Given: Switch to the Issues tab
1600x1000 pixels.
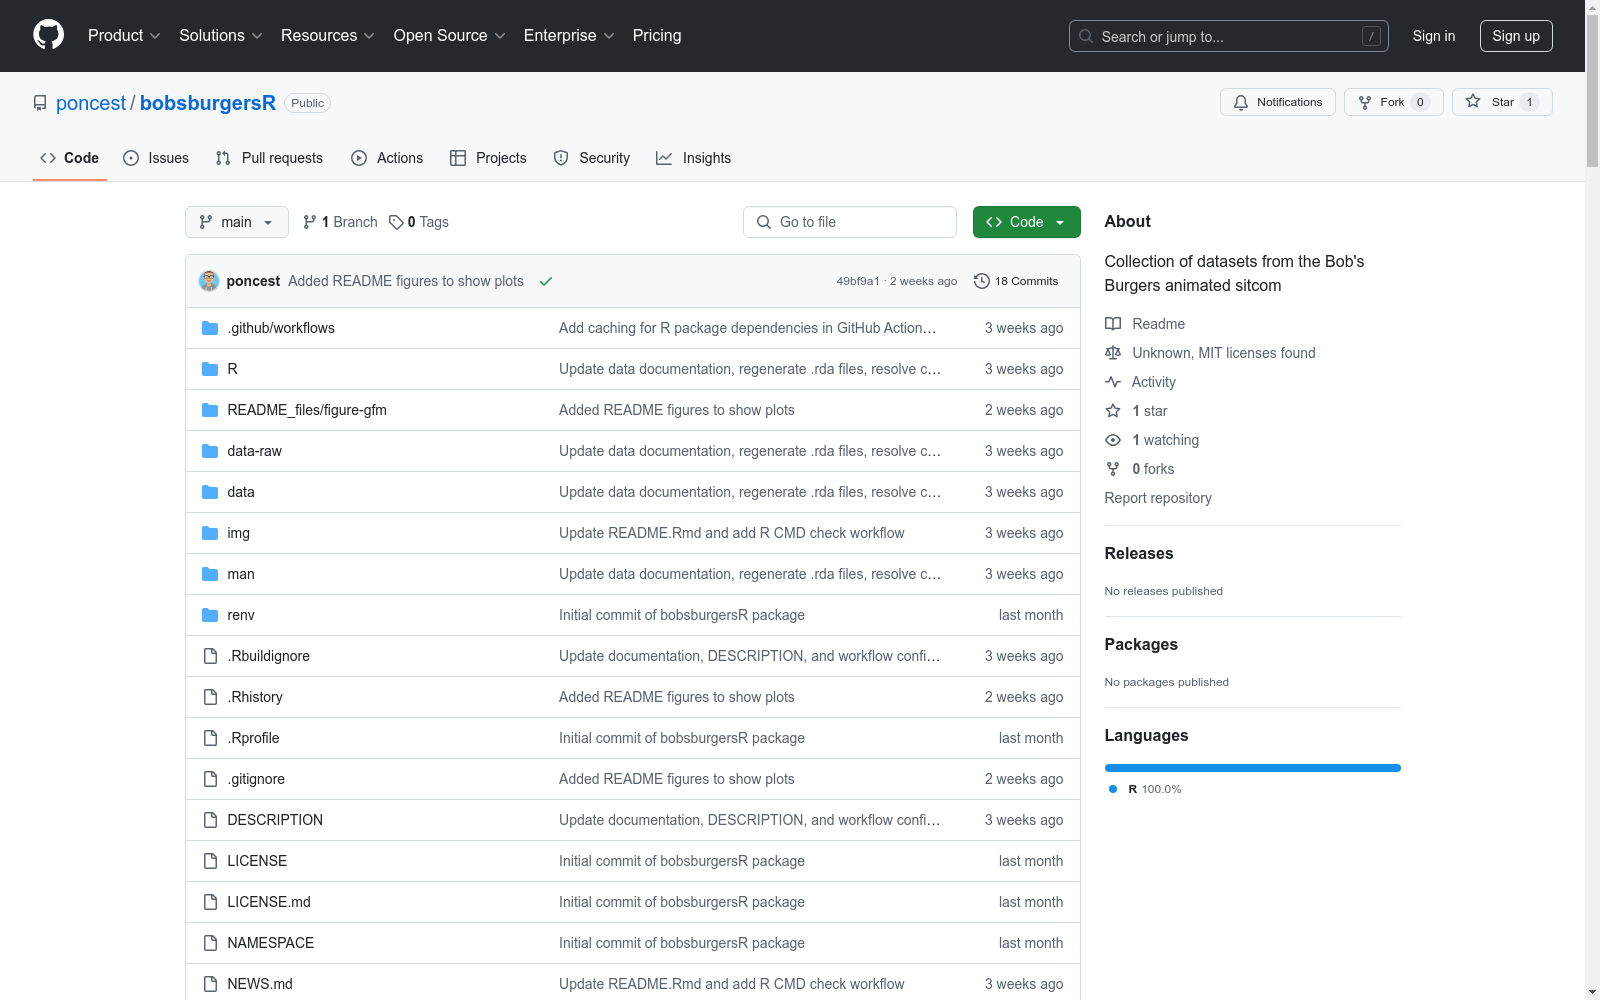Looking at the screenshot, I should pos(156,158).
